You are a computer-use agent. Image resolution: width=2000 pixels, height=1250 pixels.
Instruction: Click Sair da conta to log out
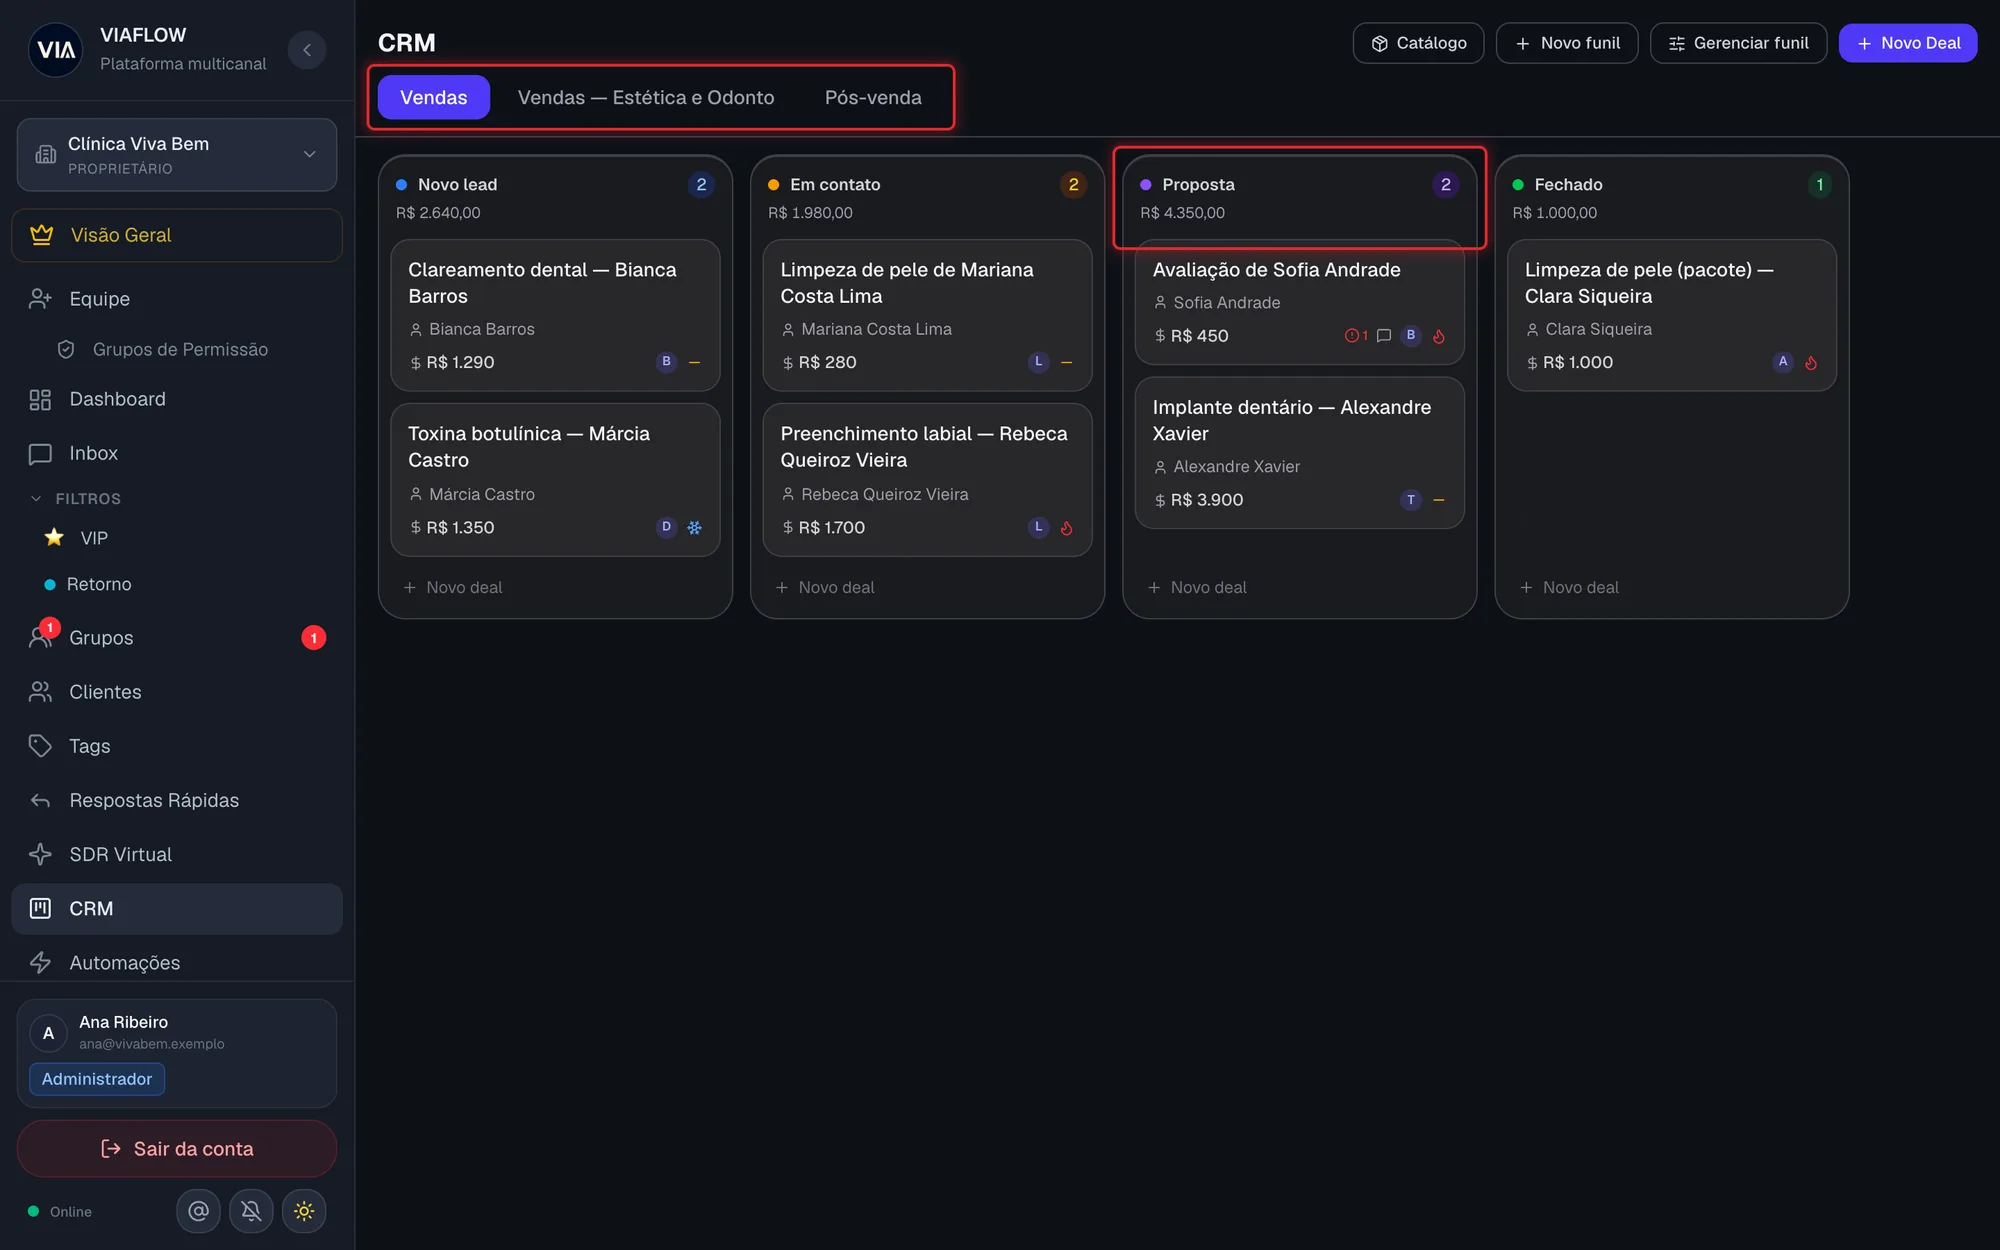click(x=177, y=1149)
